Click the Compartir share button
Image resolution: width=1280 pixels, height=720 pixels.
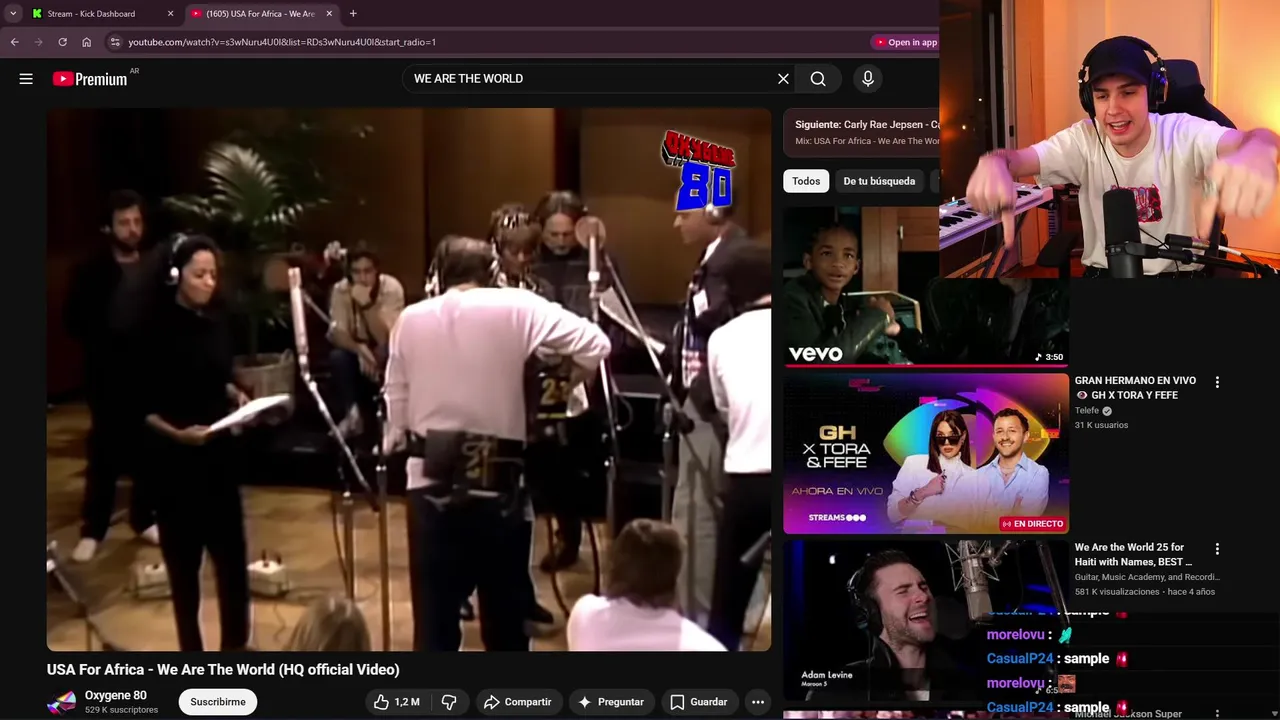coord(518,702)
